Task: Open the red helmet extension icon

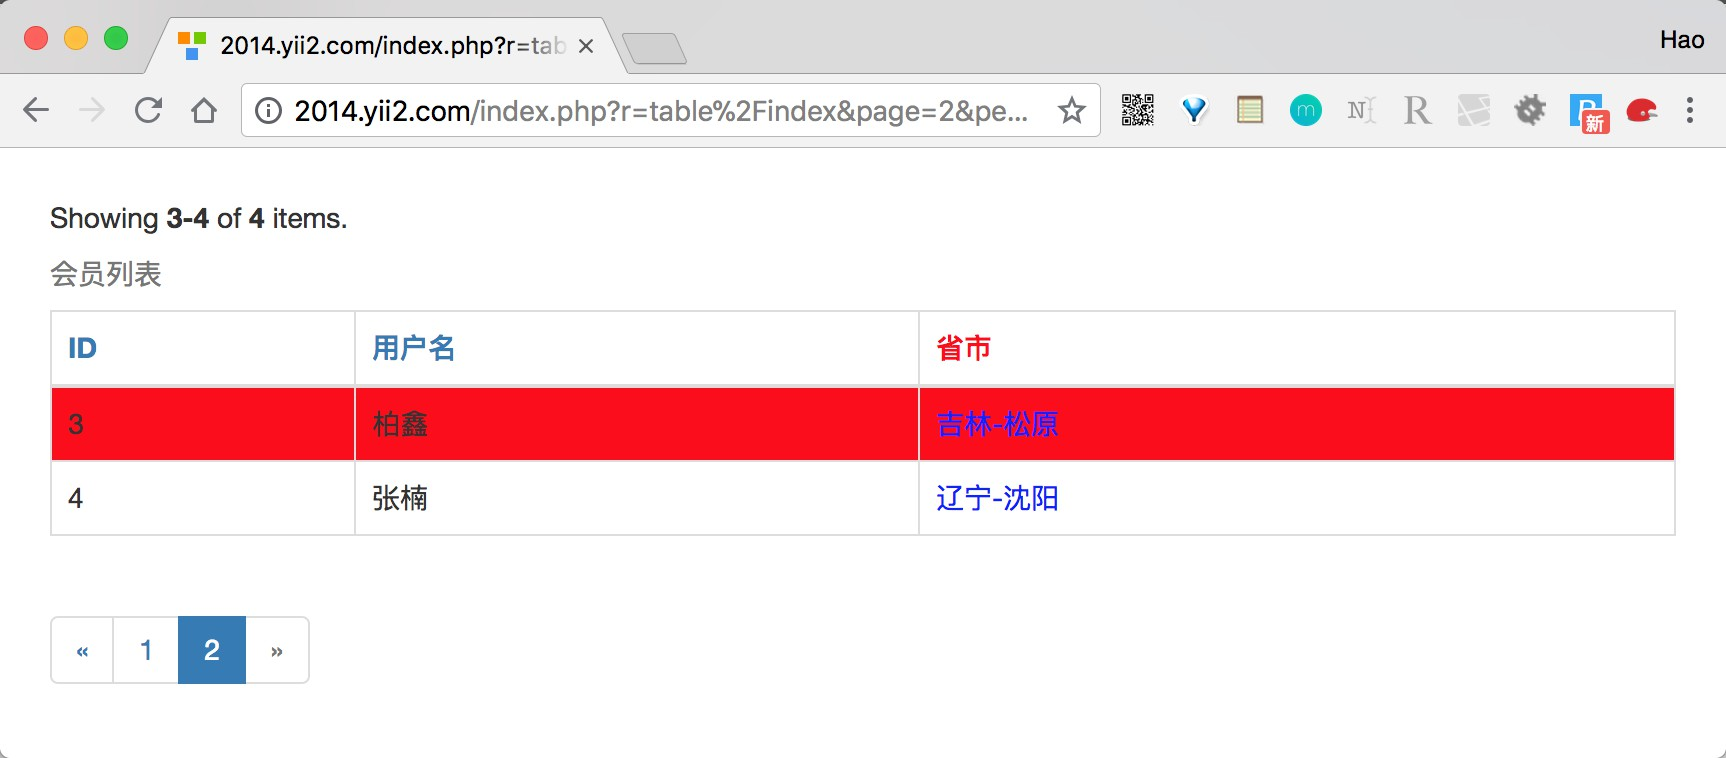Action: click(x=1642, y=110)
